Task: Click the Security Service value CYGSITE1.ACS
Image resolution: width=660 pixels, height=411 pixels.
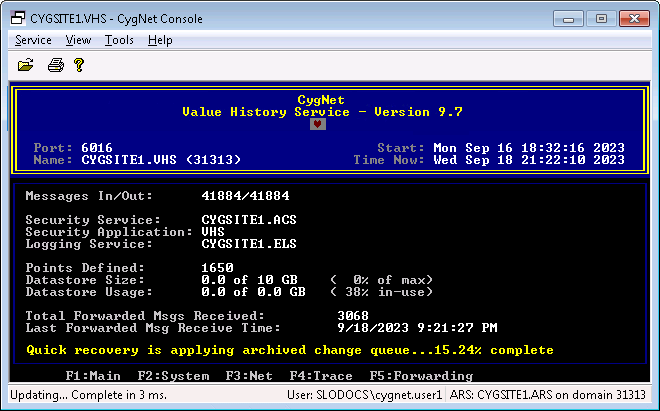Action: pos(249,220)
